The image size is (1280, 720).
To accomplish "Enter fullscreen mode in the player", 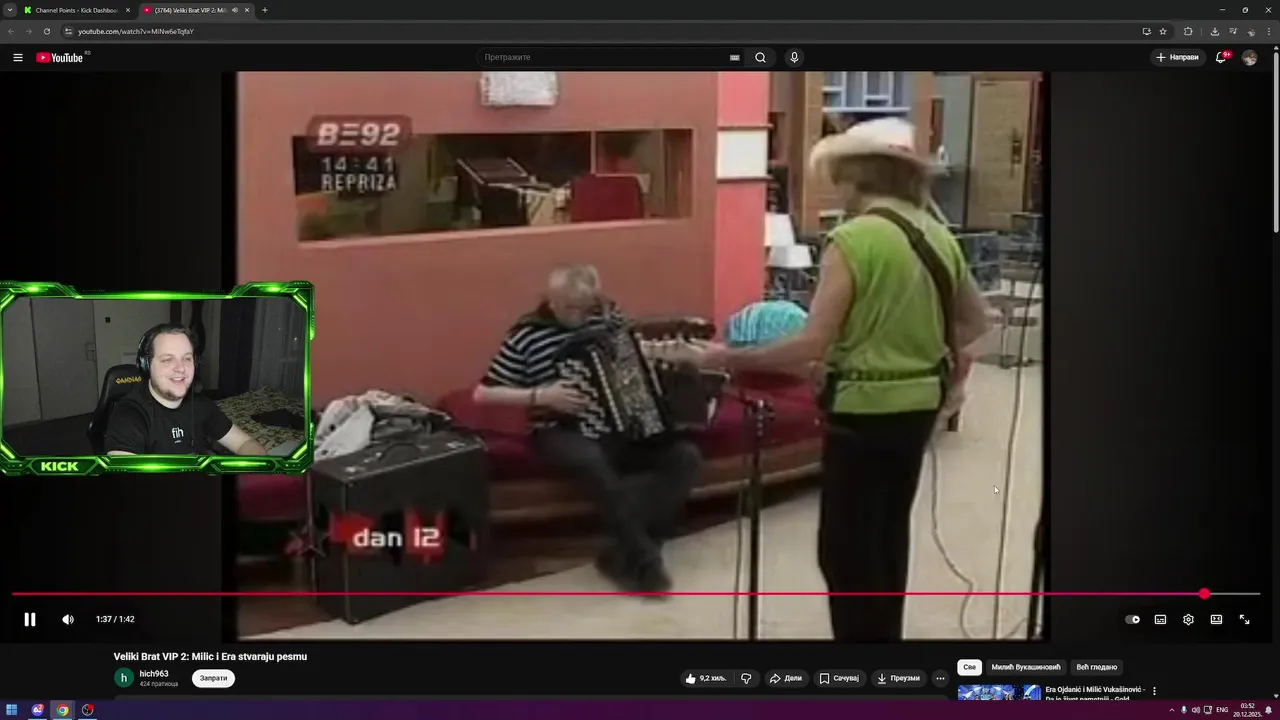I will coord(1244,619).
